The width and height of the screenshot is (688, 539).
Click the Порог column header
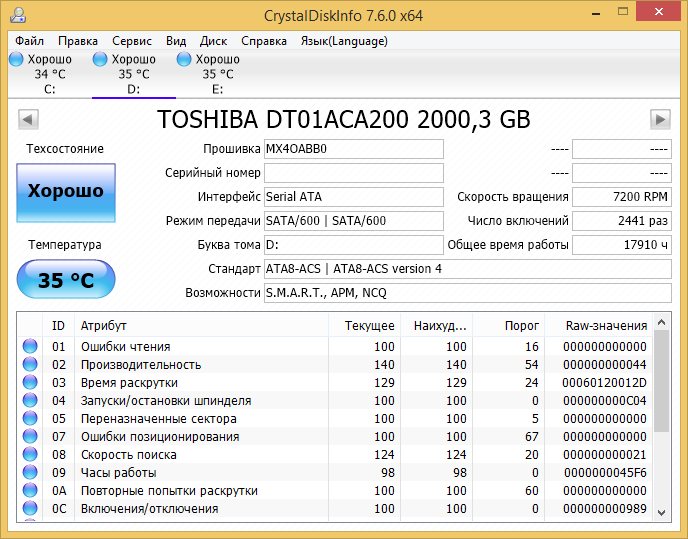pos(508,326)
